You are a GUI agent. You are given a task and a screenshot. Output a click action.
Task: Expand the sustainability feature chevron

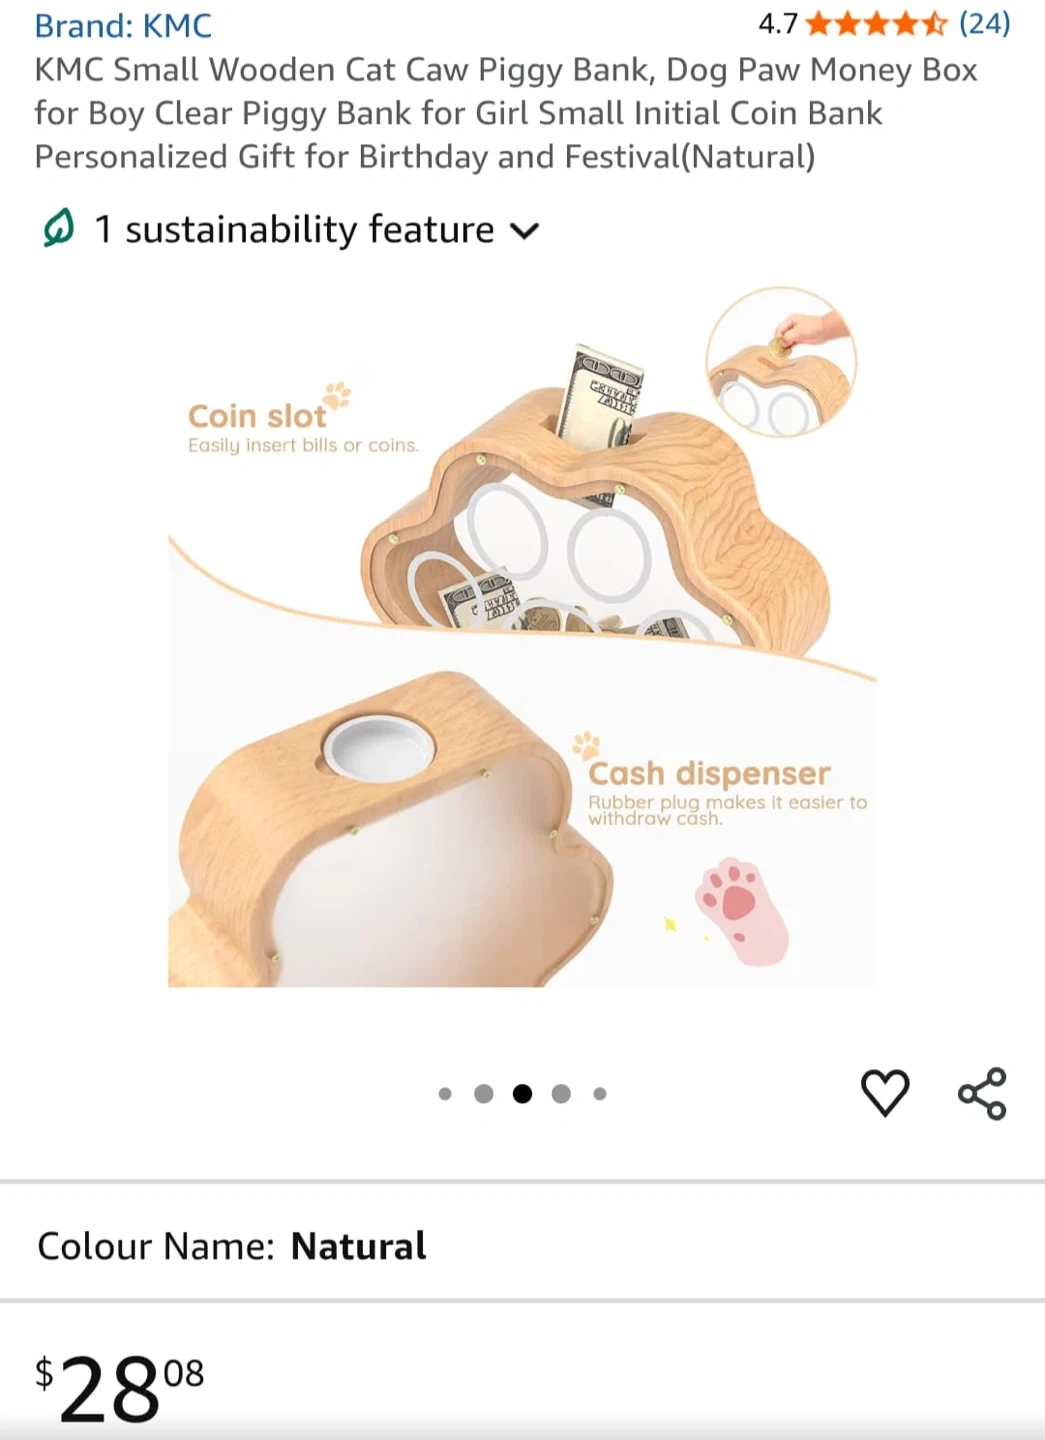click(525, 231)
